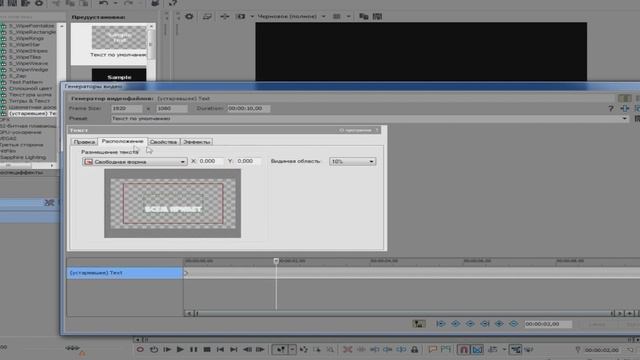
Task: Copy snapshot to clipboard icon
Action: pyautogui.click(x=364, y=16)
